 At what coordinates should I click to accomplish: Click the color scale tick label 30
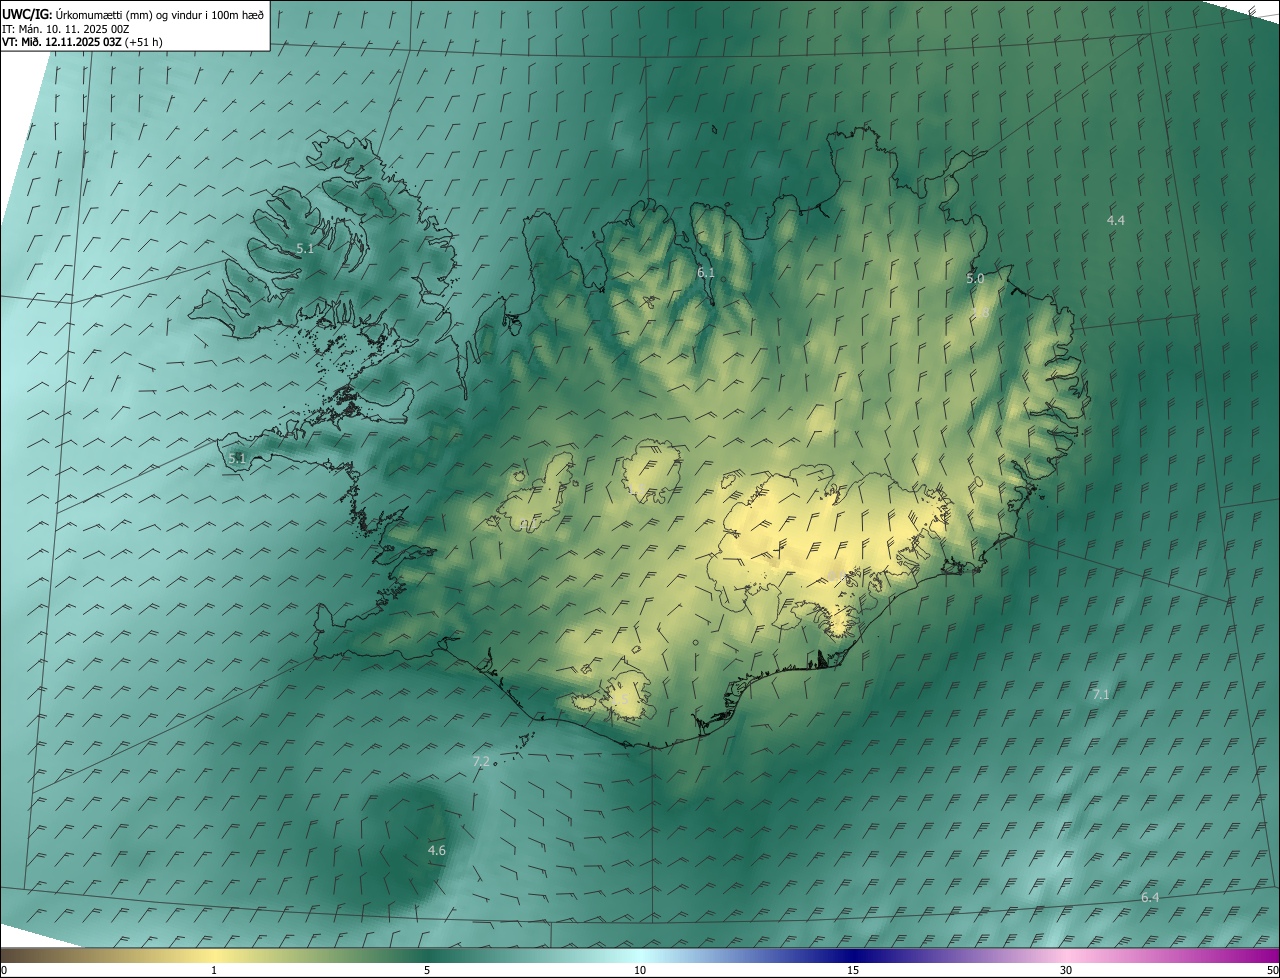pyautogui.click(x=1066, y=971)
